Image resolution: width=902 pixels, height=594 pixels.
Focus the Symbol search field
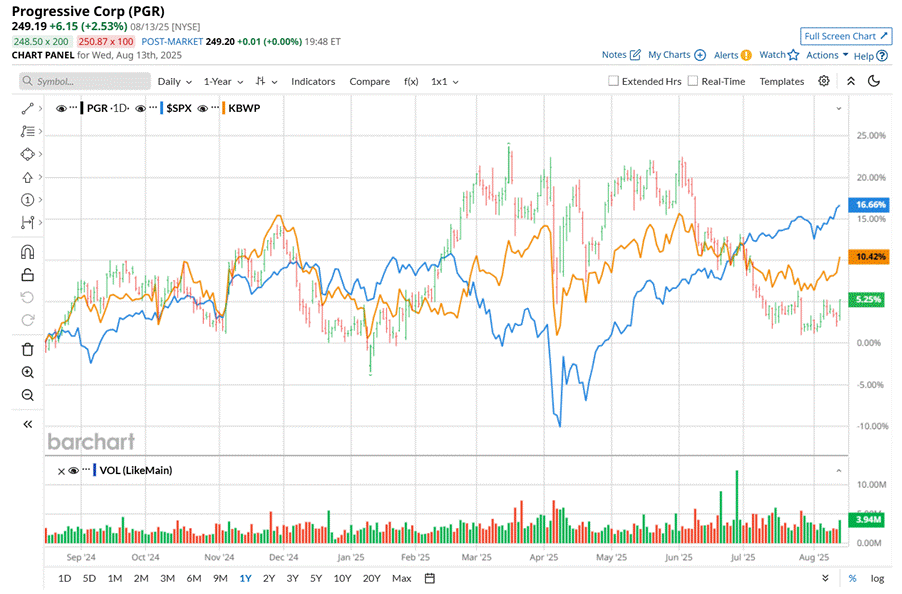tap(85, 81)
